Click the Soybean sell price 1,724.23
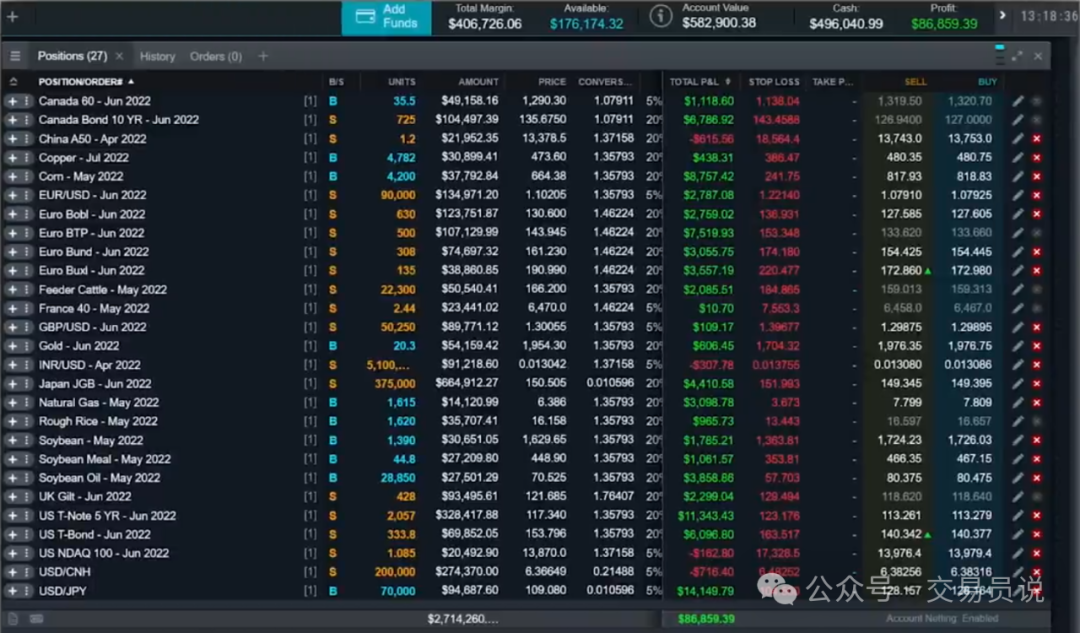This screenshot has height=633, width=1080. pos(899,440)
